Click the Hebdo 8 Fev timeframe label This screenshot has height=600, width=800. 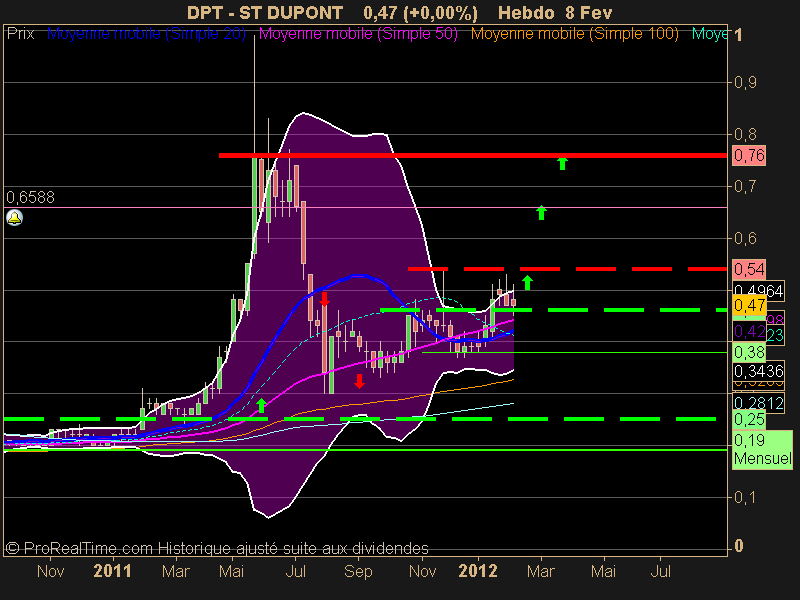pos(555,13)
